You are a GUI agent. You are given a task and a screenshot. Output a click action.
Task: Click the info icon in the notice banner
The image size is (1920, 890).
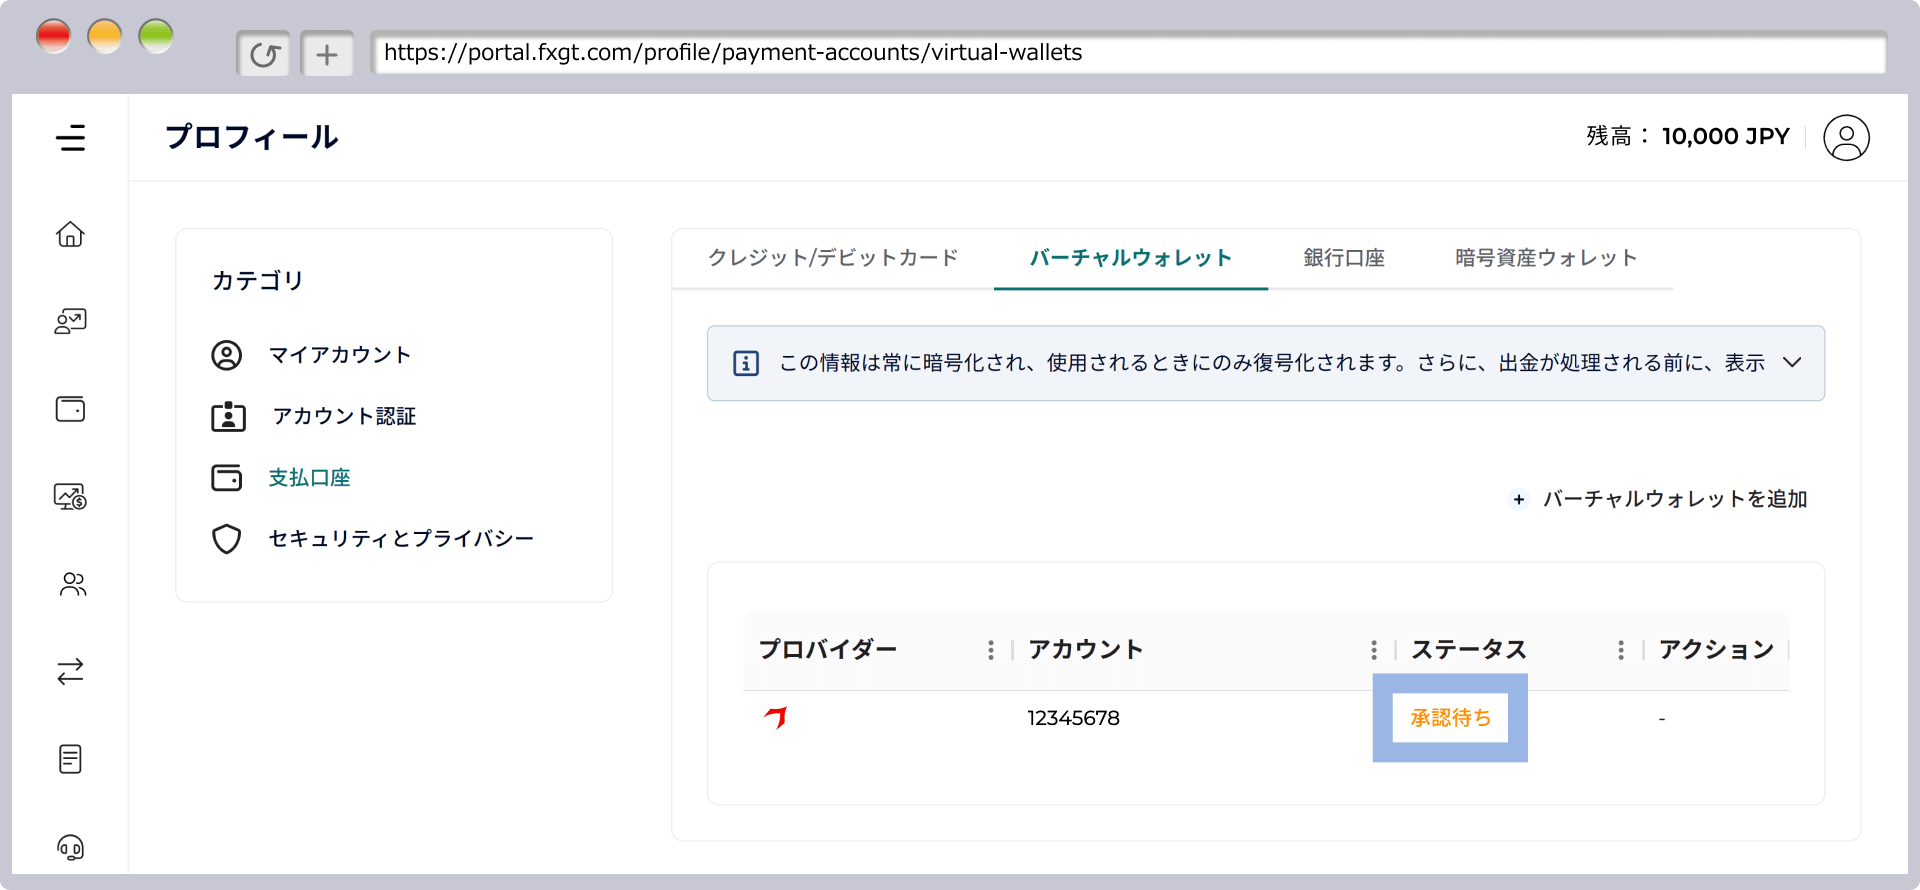click(x=746, y=363)
